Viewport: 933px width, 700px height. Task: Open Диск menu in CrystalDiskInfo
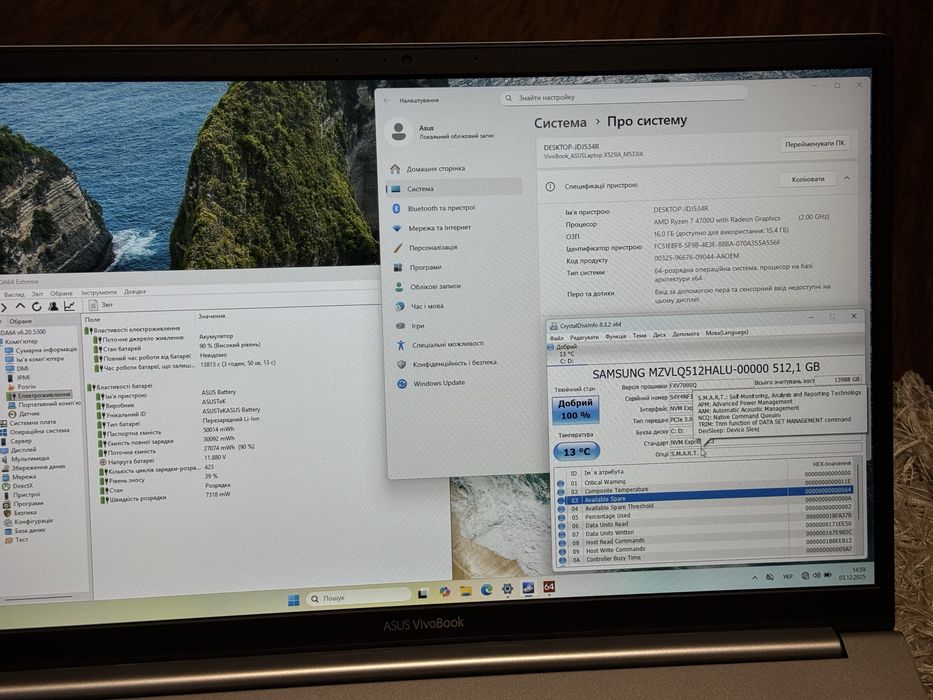coord(659,335)
